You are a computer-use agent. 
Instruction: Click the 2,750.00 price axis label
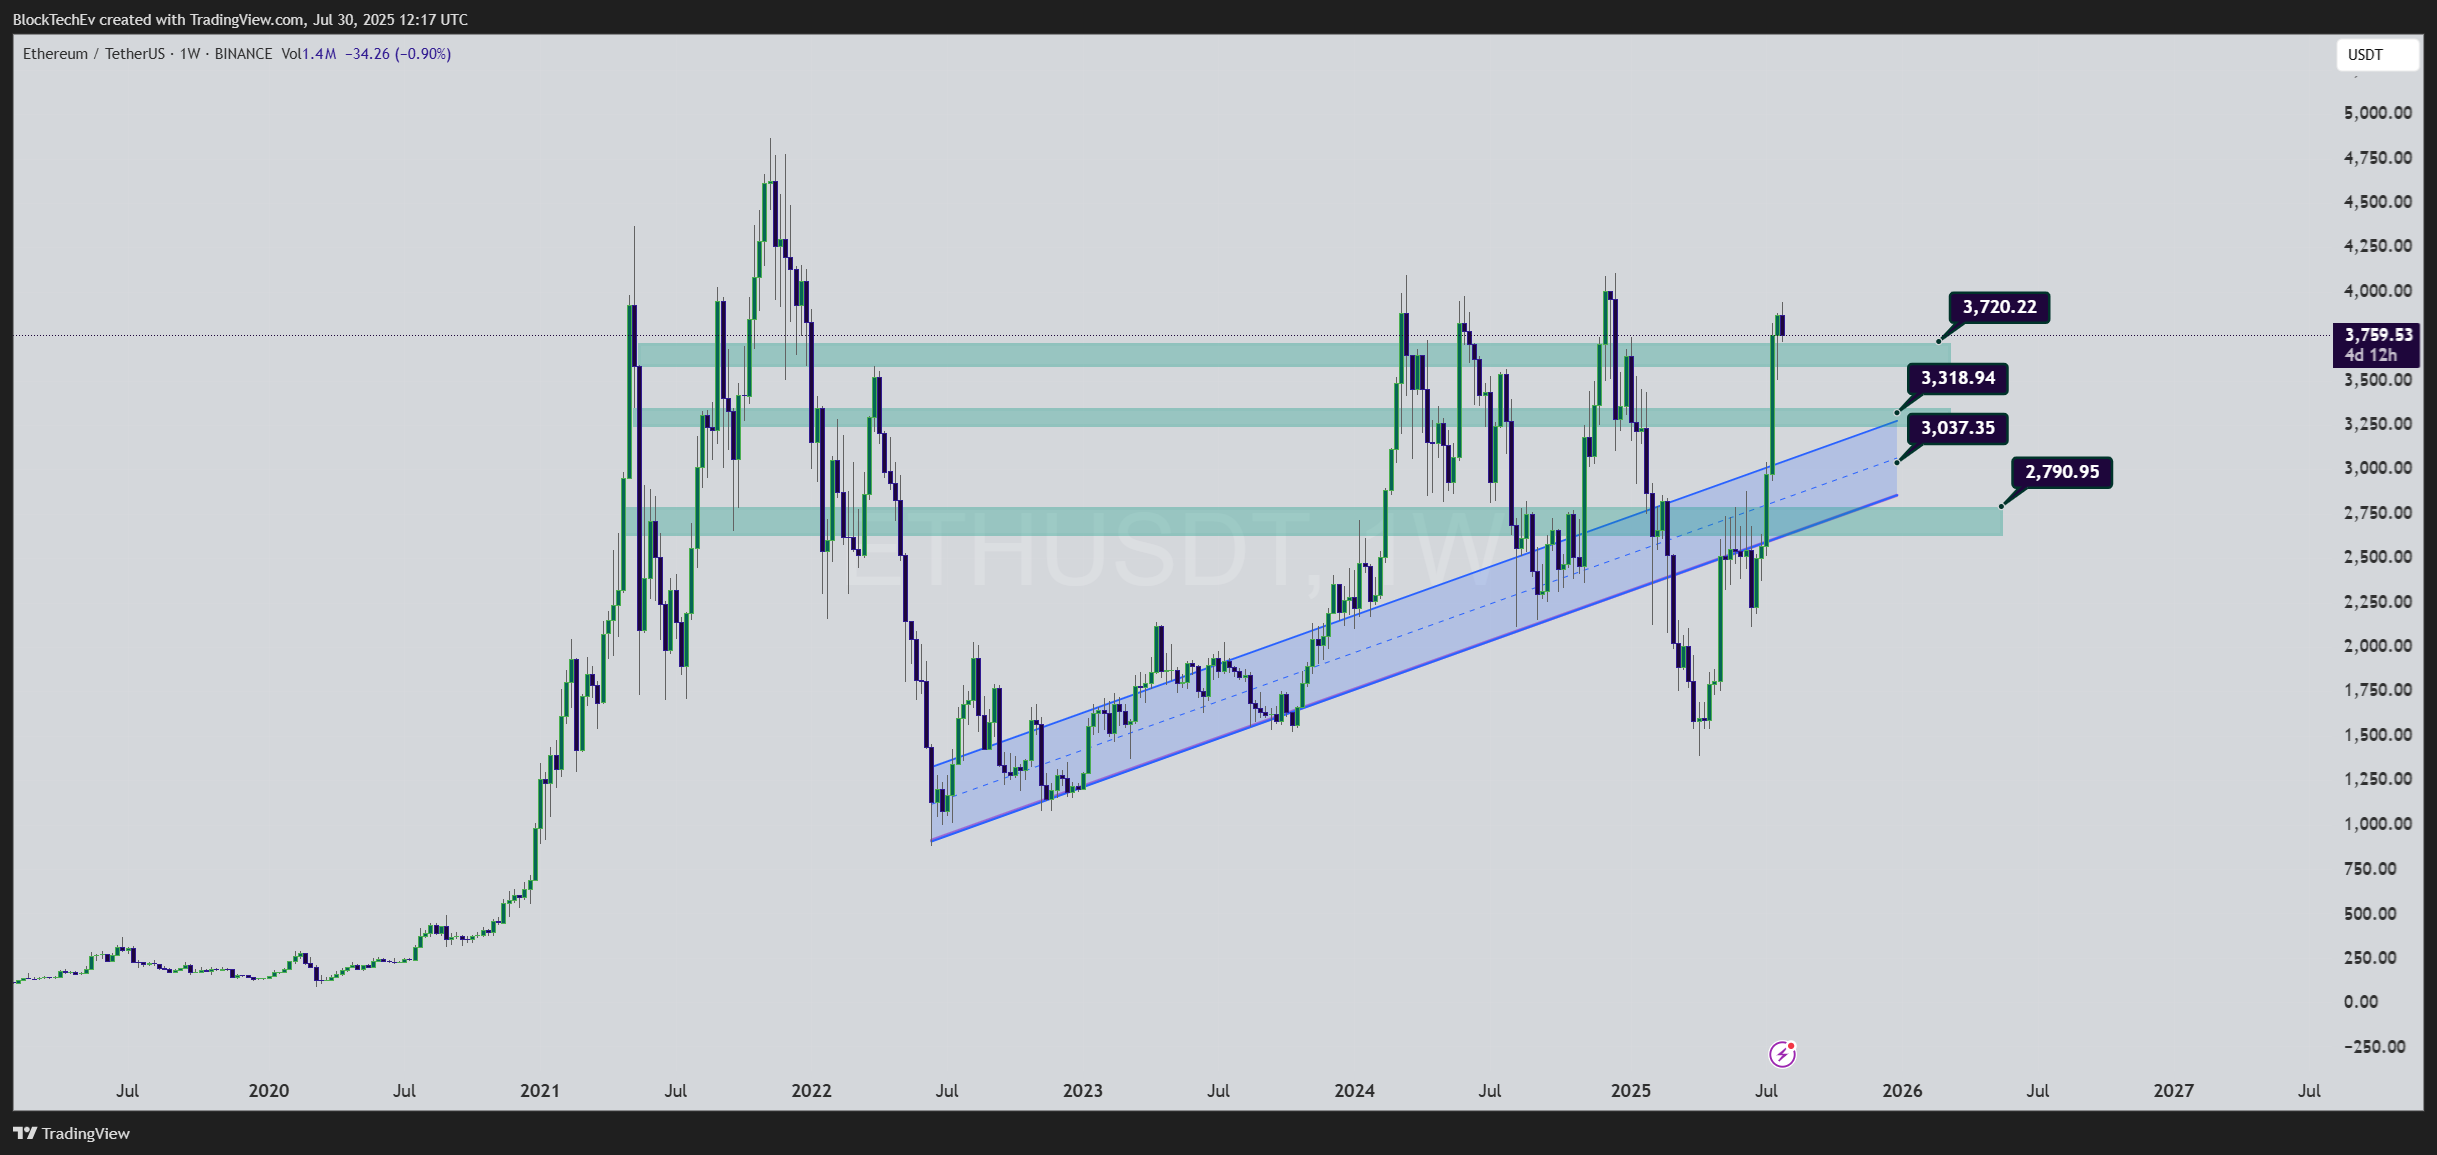click(x=2377, y=513)
